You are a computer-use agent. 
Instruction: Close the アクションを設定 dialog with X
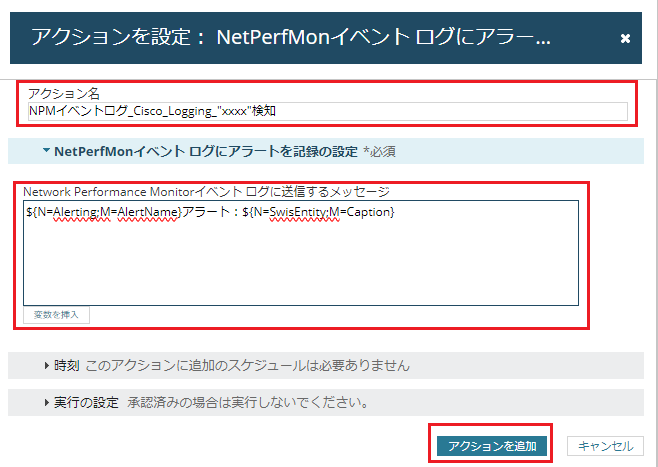click(x=625, y=39)
